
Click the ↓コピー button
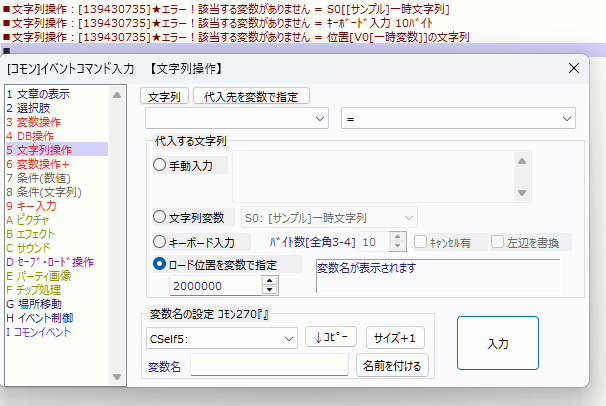pos(330,338)
